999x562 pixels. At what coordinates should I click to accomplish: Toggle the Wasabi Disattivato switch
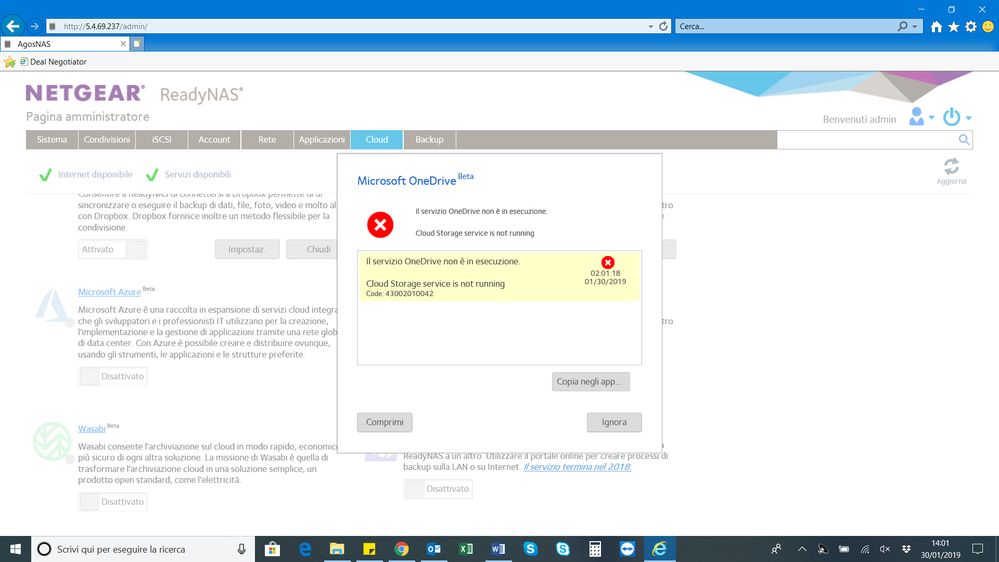[113, 501]
